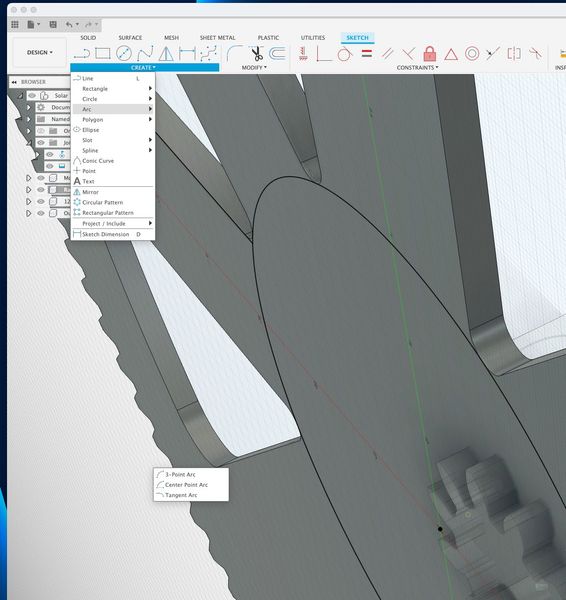This screenshot has width=566, height=600.
Task: Click Sketch Dimension menu entry
Action: pos(106,234)
